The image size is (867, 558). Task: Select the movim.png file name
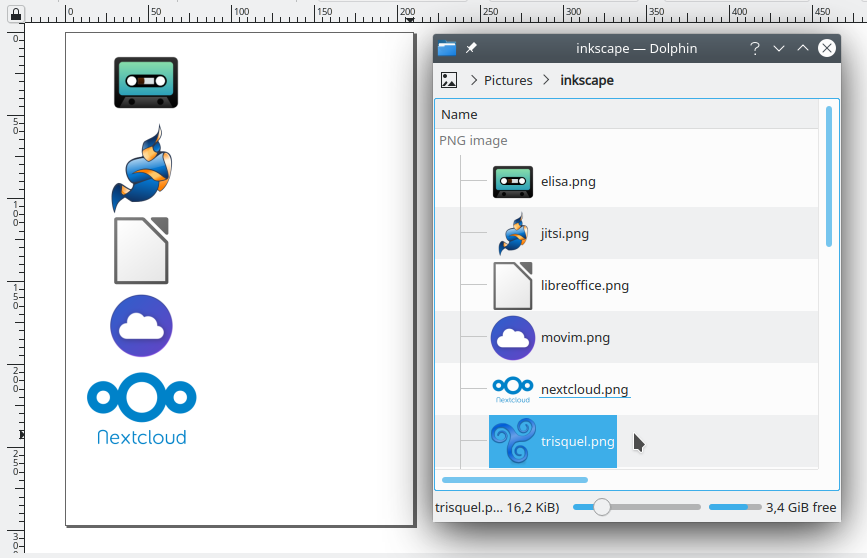point(575,337)
